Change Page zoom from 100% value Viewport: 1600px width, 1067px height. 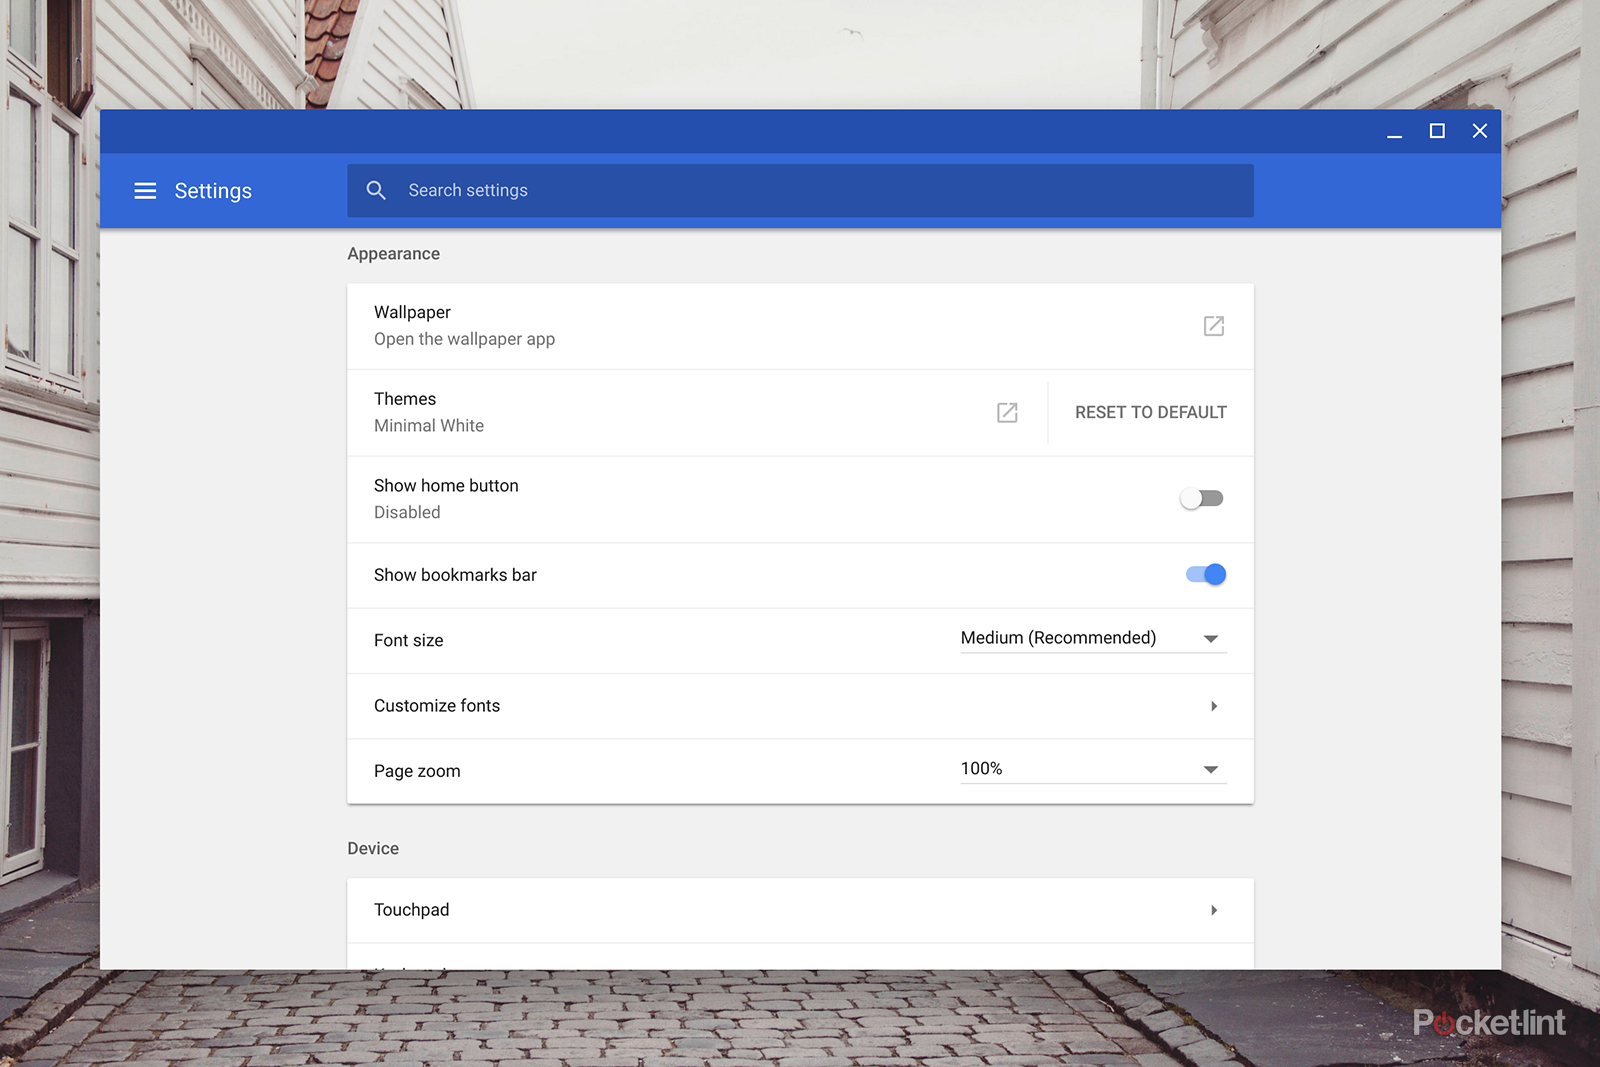coord(980,769)
